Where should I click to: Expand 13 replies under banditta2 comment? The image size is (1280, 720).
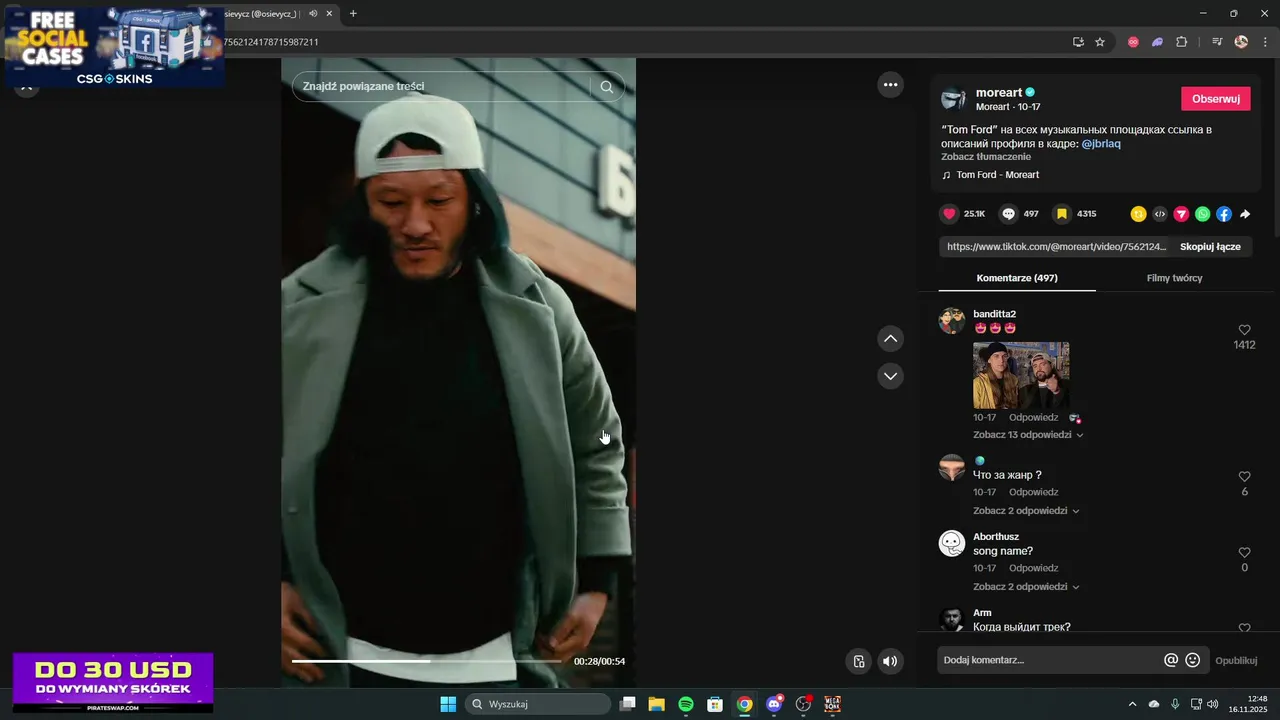coord(1028,435)
